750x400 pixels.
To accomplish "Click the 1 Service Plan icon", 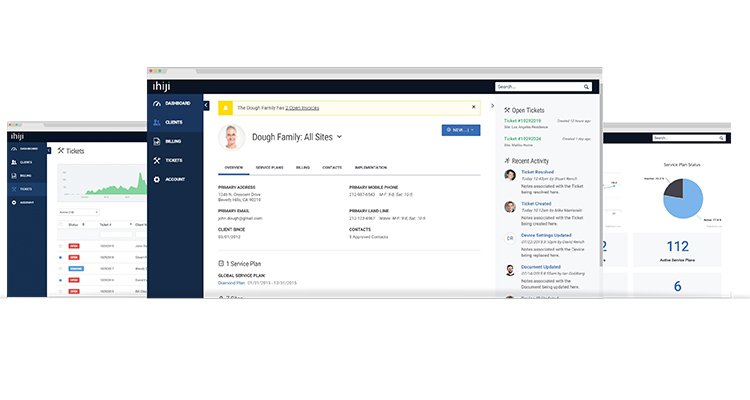I will click(x=221, y=264).
